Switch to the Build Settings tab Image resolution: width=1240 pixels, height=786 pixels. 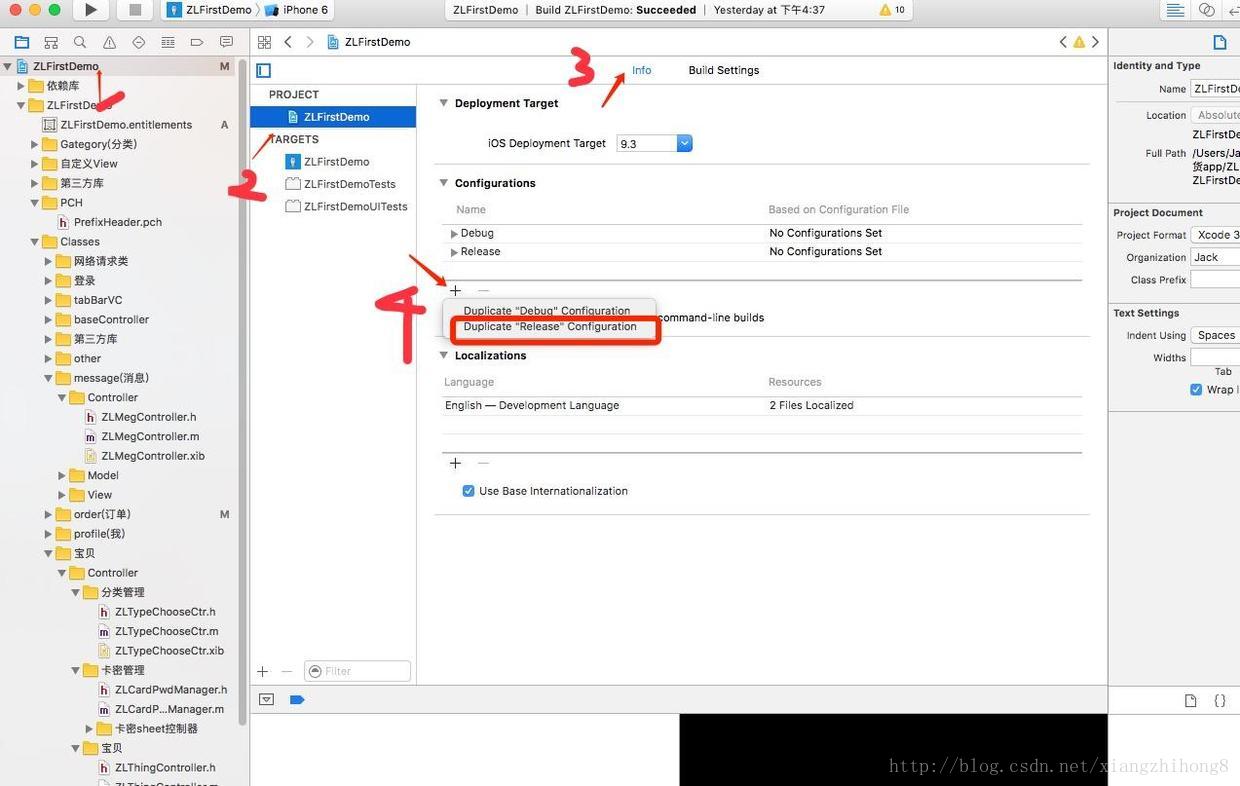point(723,70)
